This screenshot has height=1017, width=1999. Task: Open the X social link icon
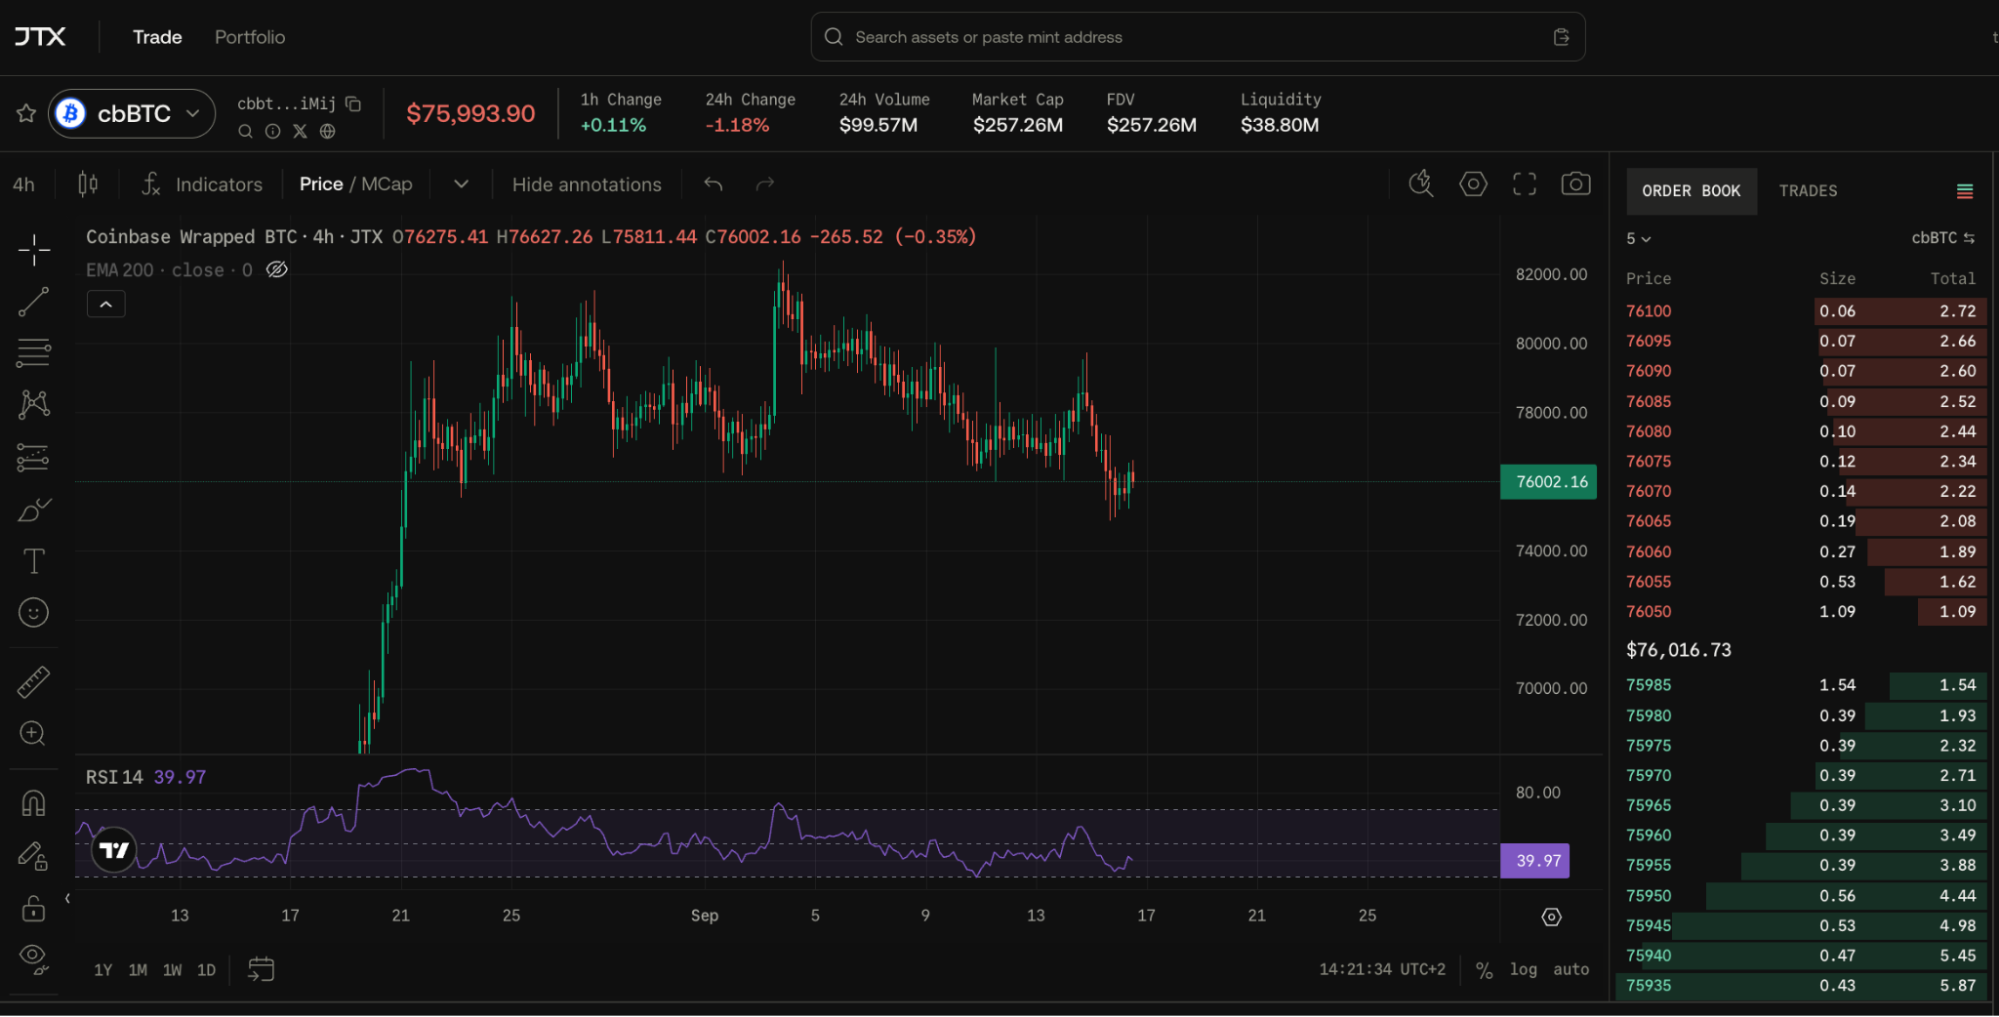click(300, 131)
